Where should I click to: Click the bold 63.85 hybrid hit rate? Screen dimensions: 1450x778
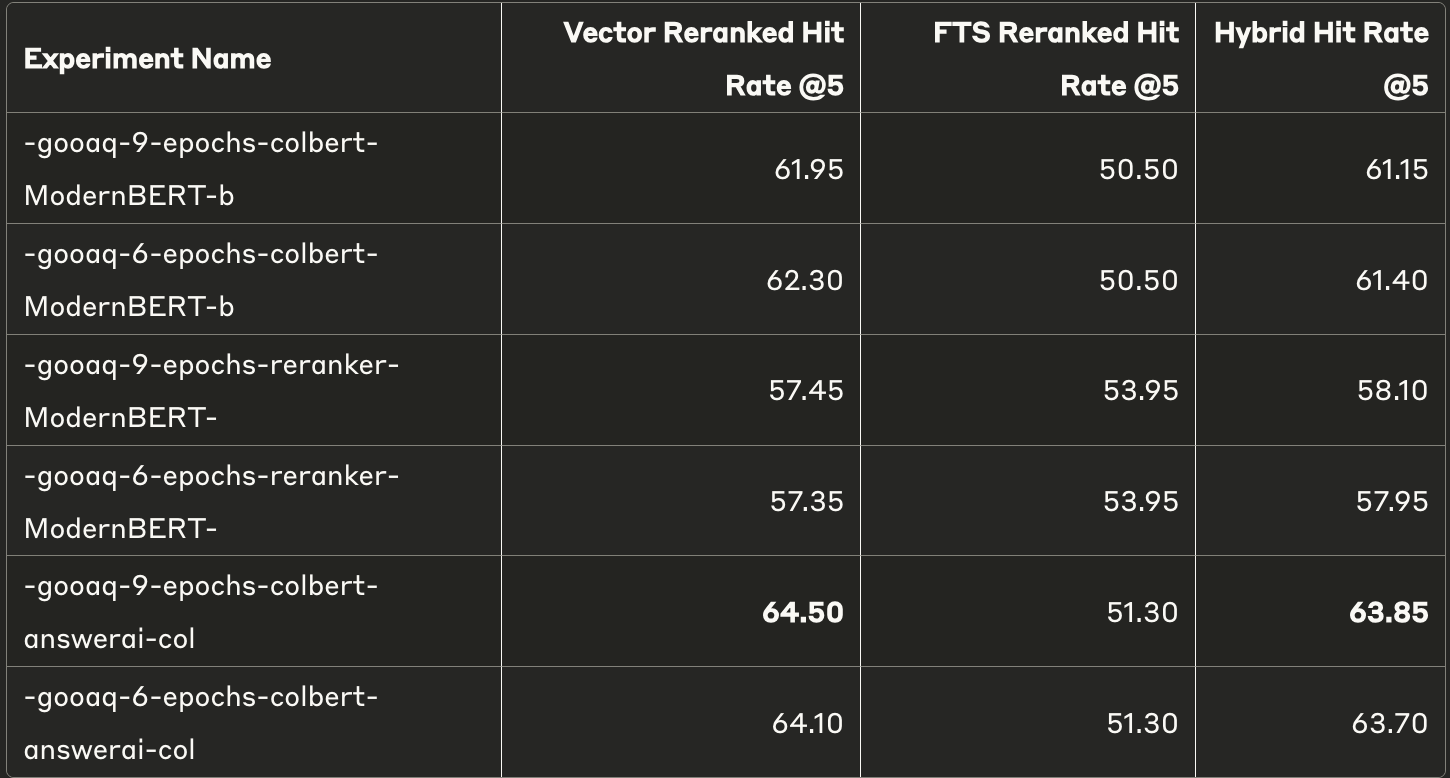pyautogui.click(x=1388, y=612)
